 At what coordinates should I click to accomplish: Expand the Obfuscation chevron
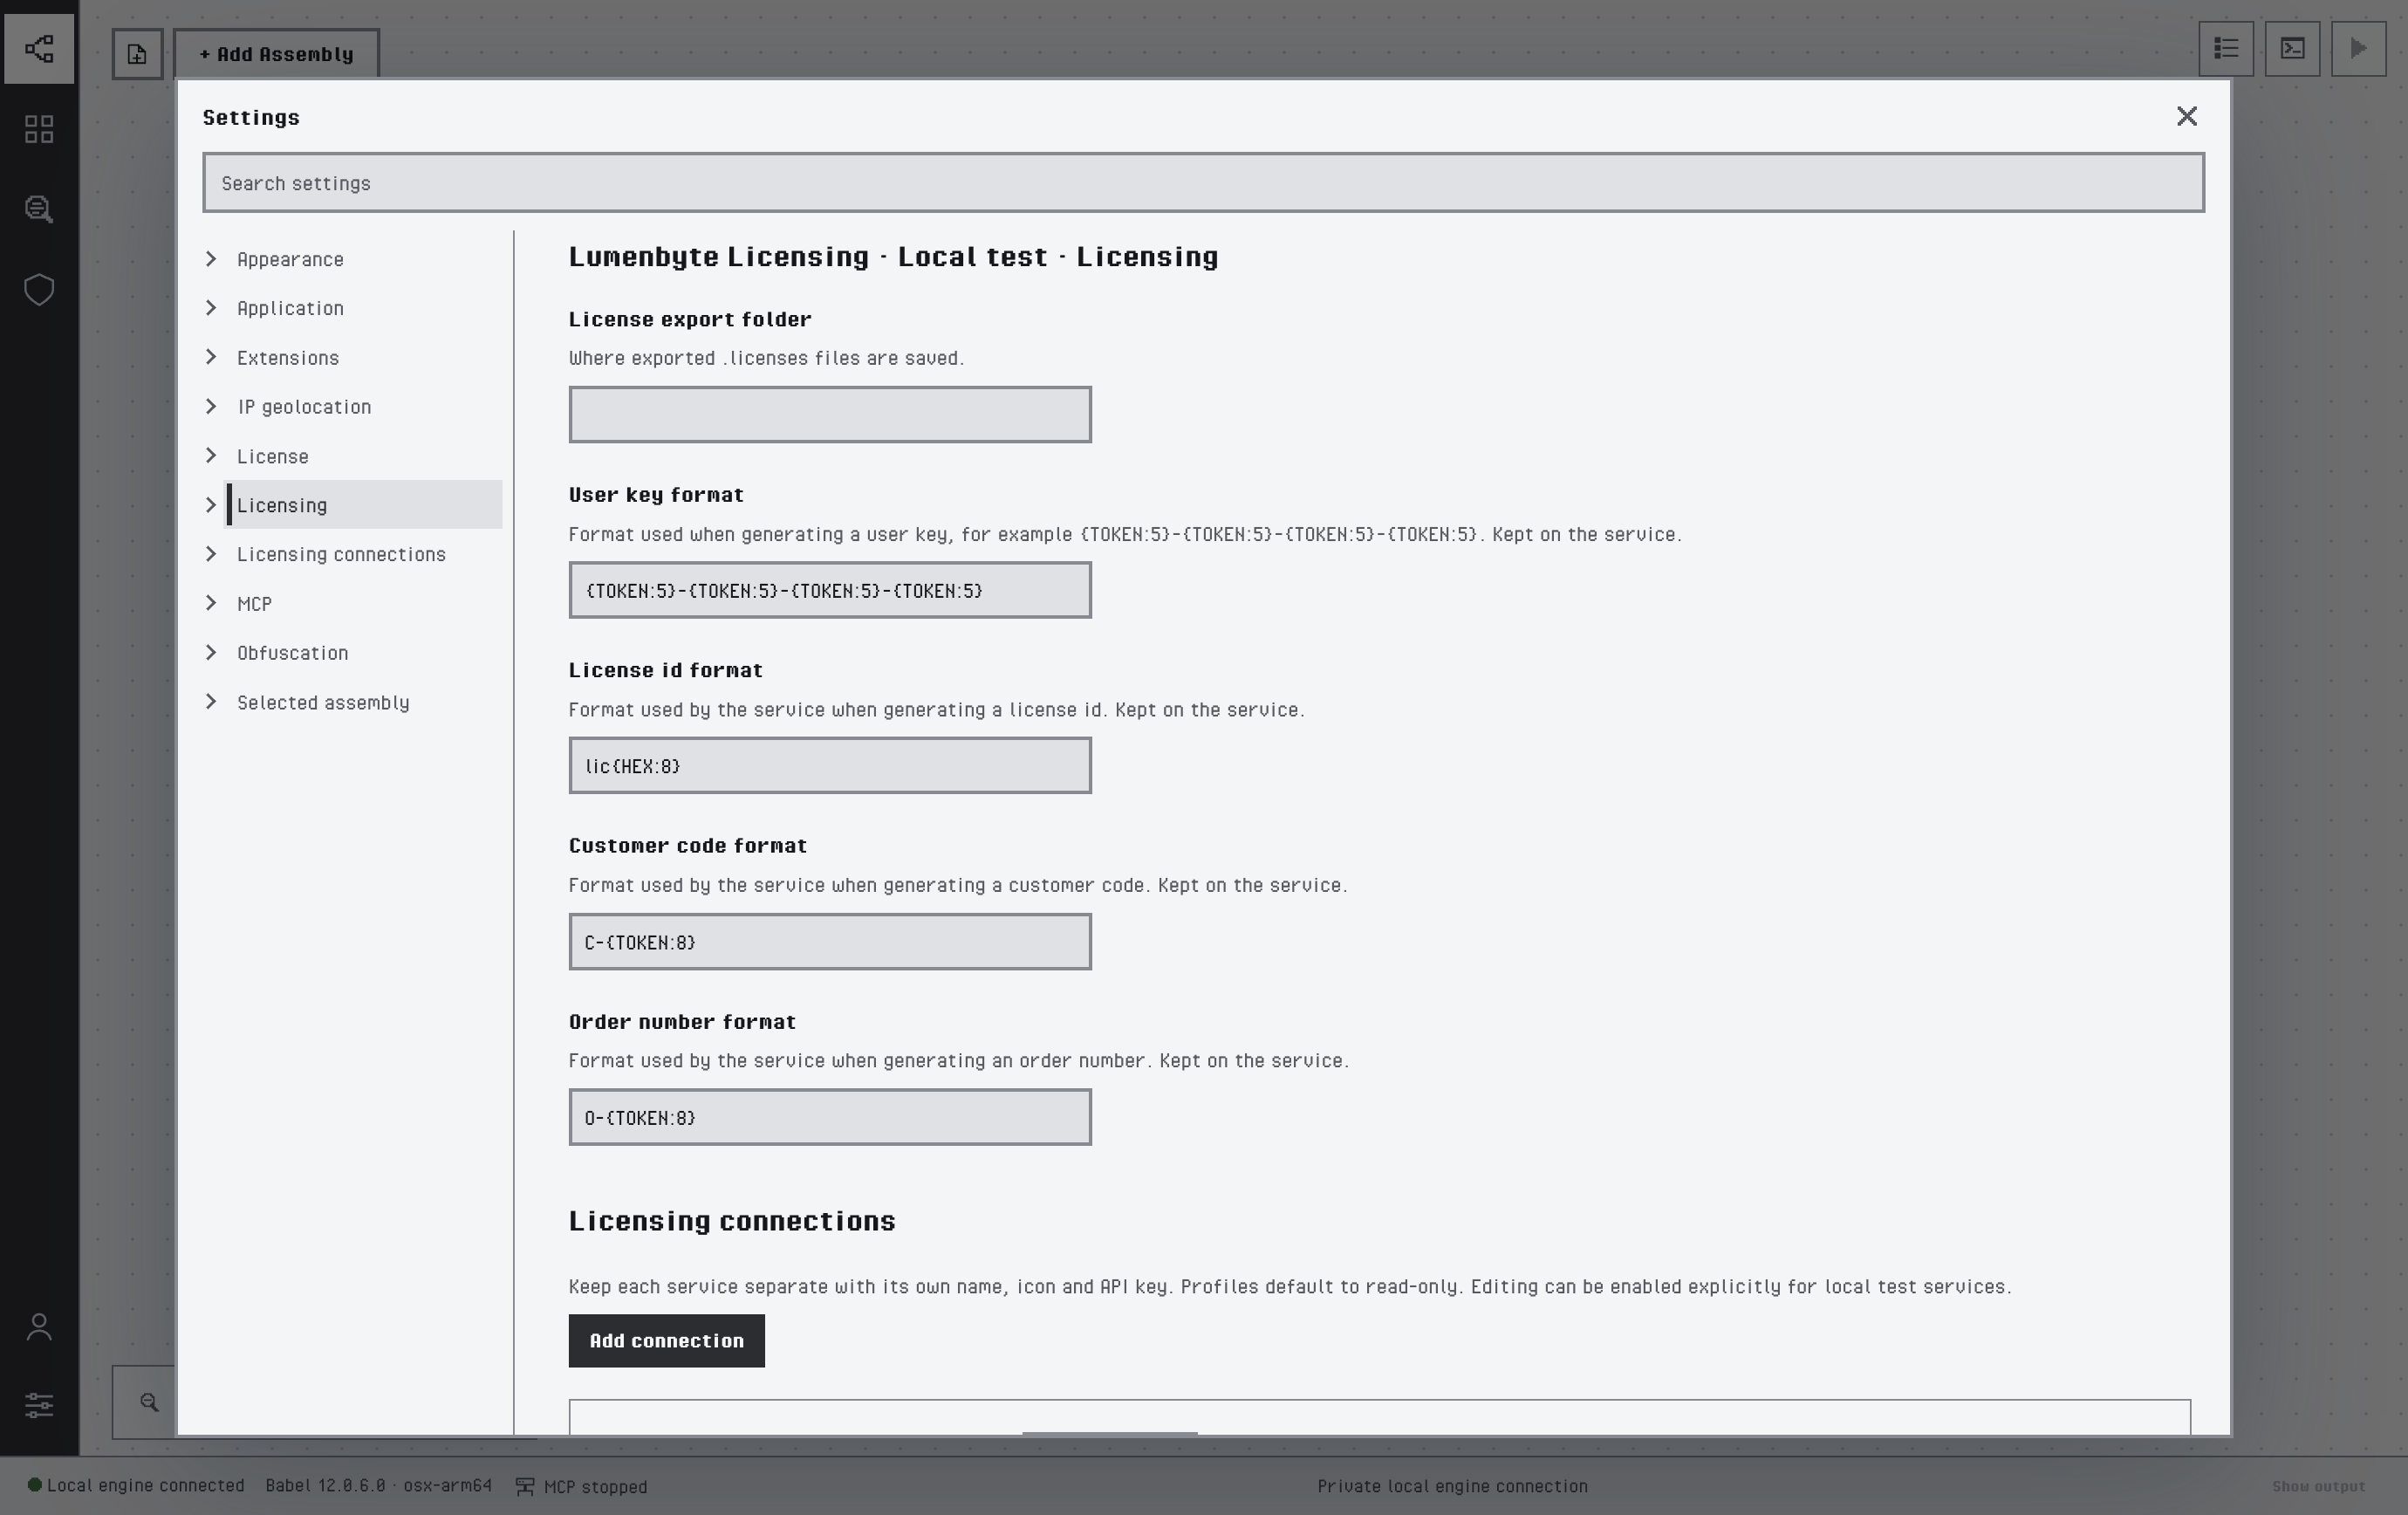click(211, 653)
